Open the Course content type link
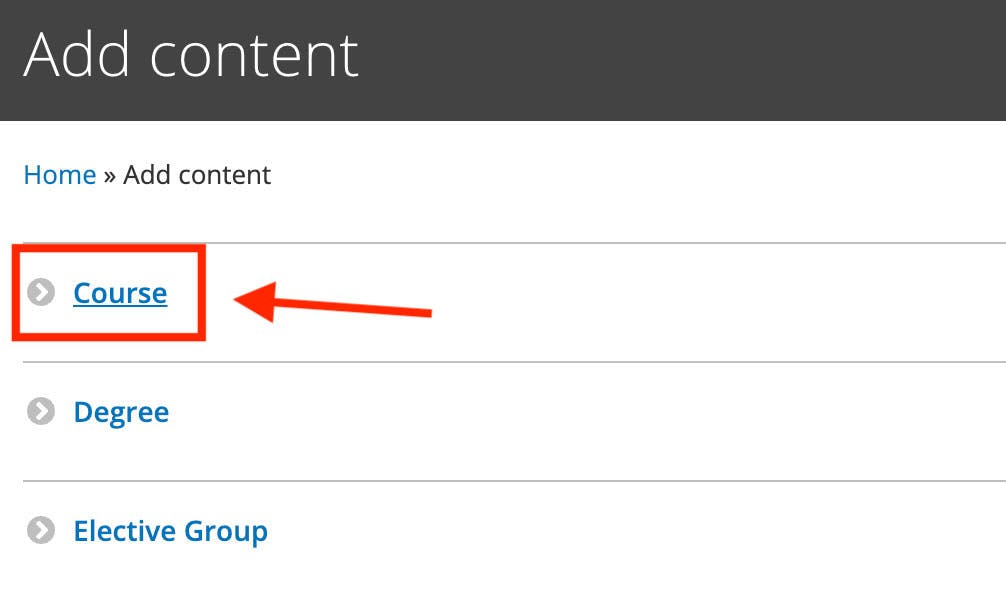The height and width of the screenshot is (611, 1006). pyautogui.click(x=120, y=293)
